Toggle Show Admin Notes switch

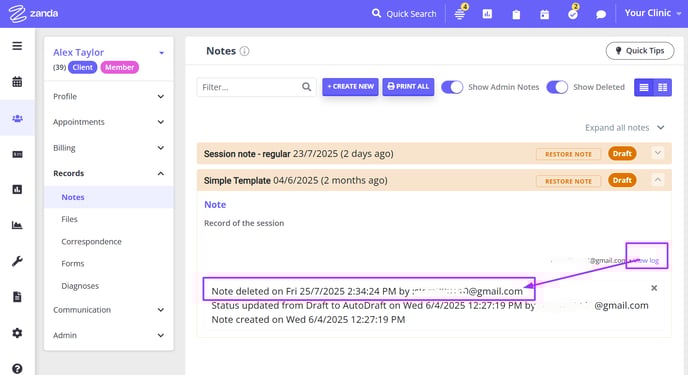(452, 87)
